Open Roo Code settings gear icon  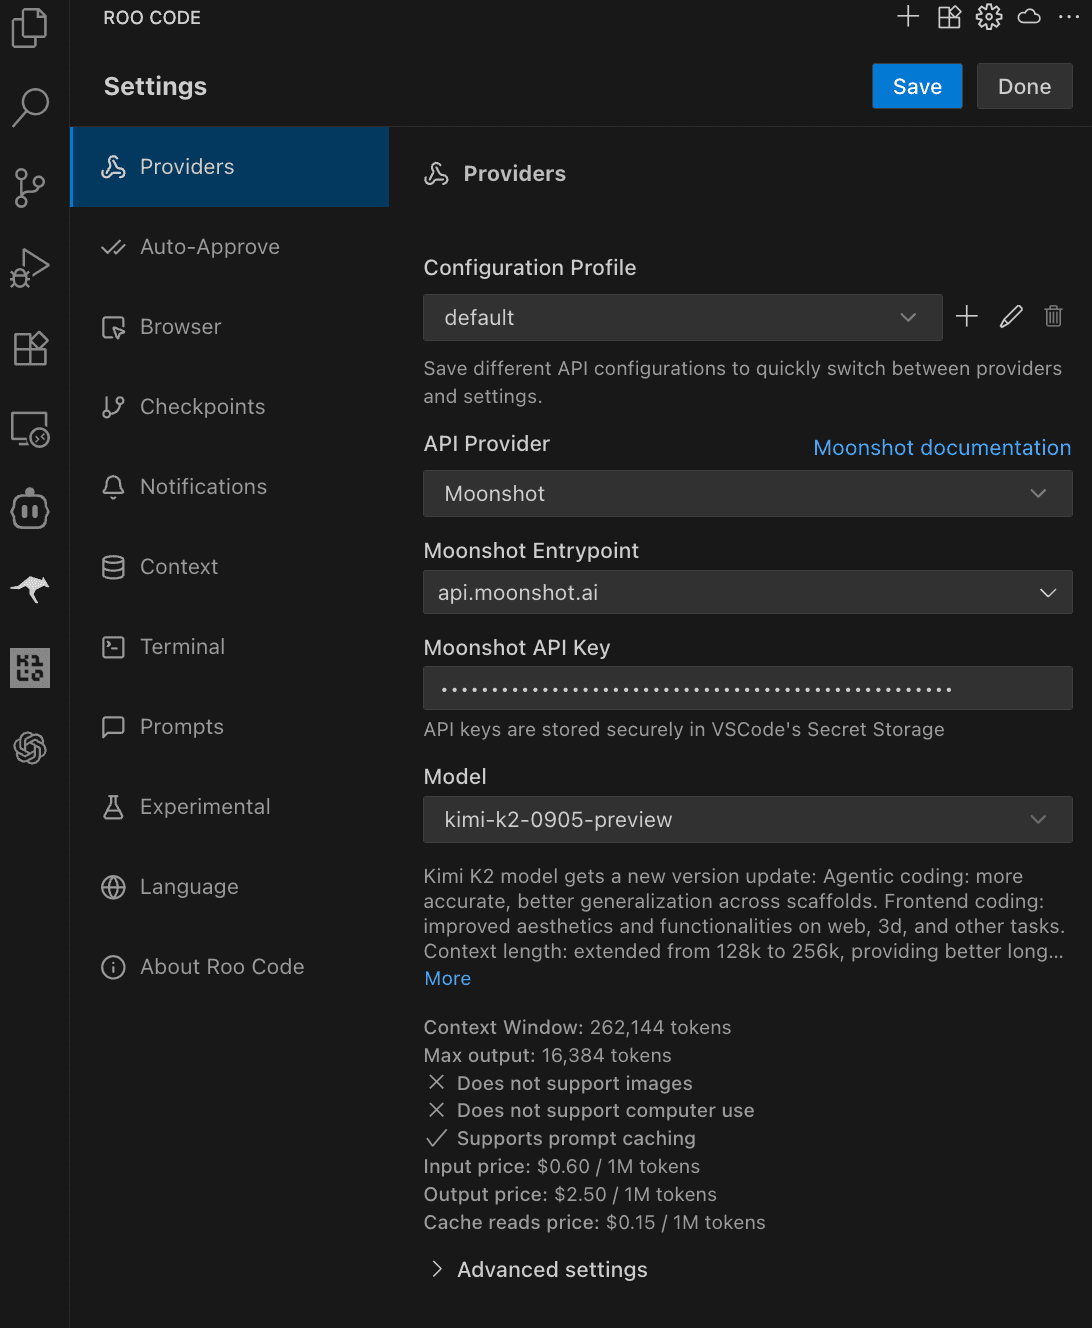click(988, 16)
